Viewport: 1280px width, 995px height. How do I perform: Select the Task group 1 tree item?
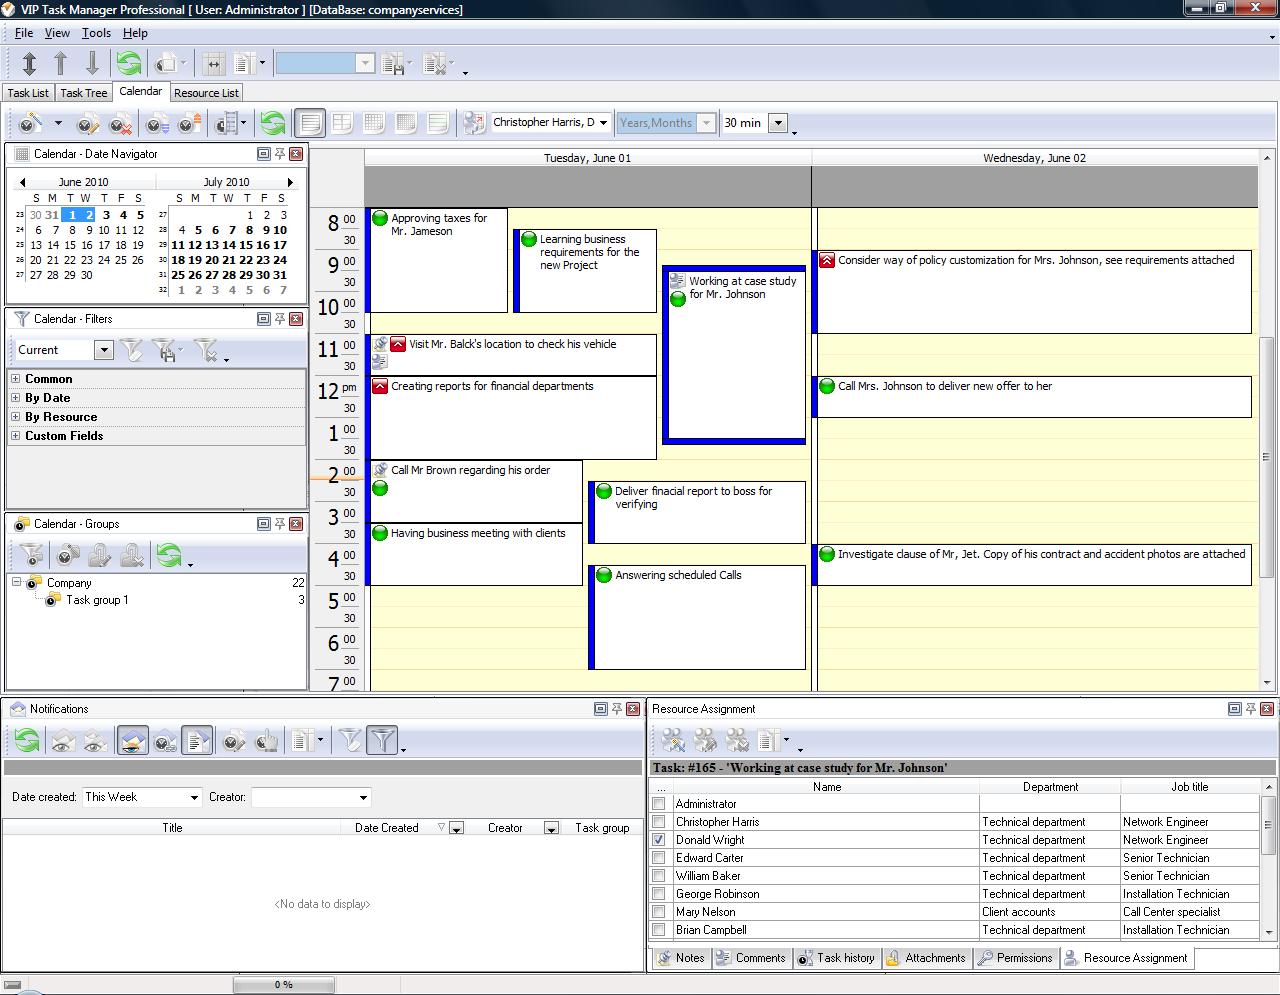[97, 600]
